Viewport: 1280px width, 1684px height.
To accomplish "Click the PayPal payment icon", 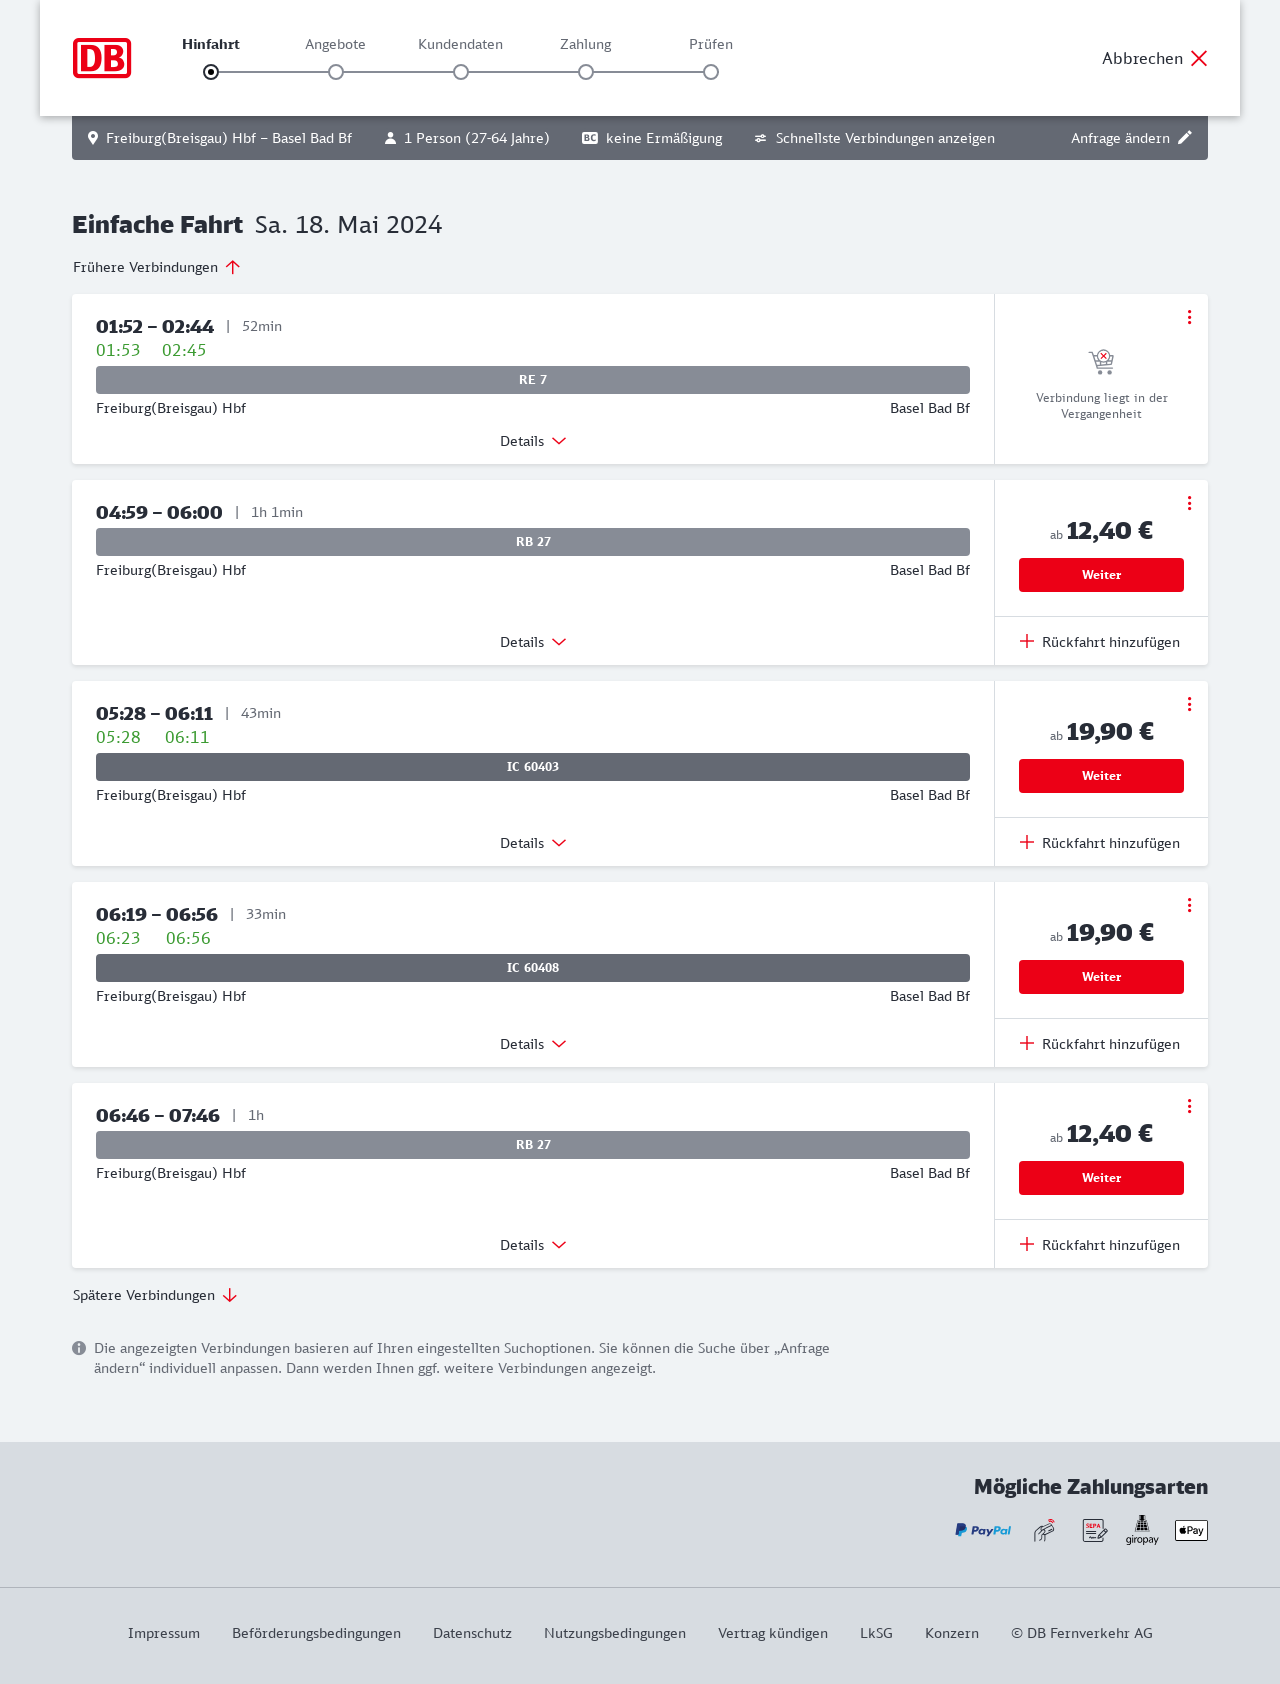I will (x=983, y=1530).
